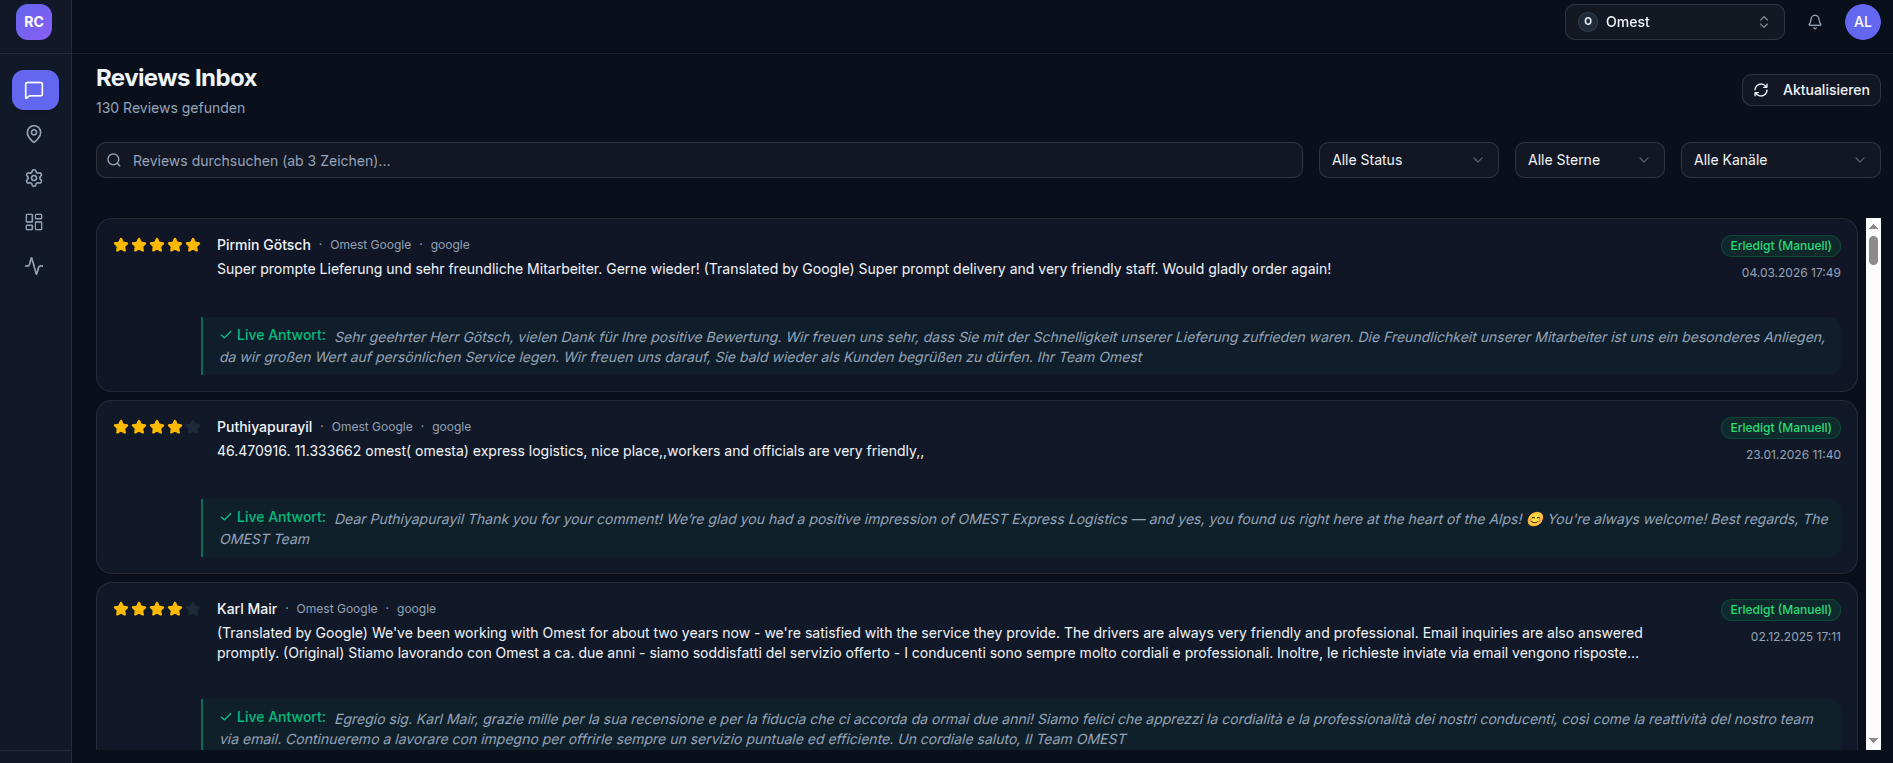Open the activity pulse icon in sidebar
Screen dimensions: 1893x763
click(x=34, y=266)
